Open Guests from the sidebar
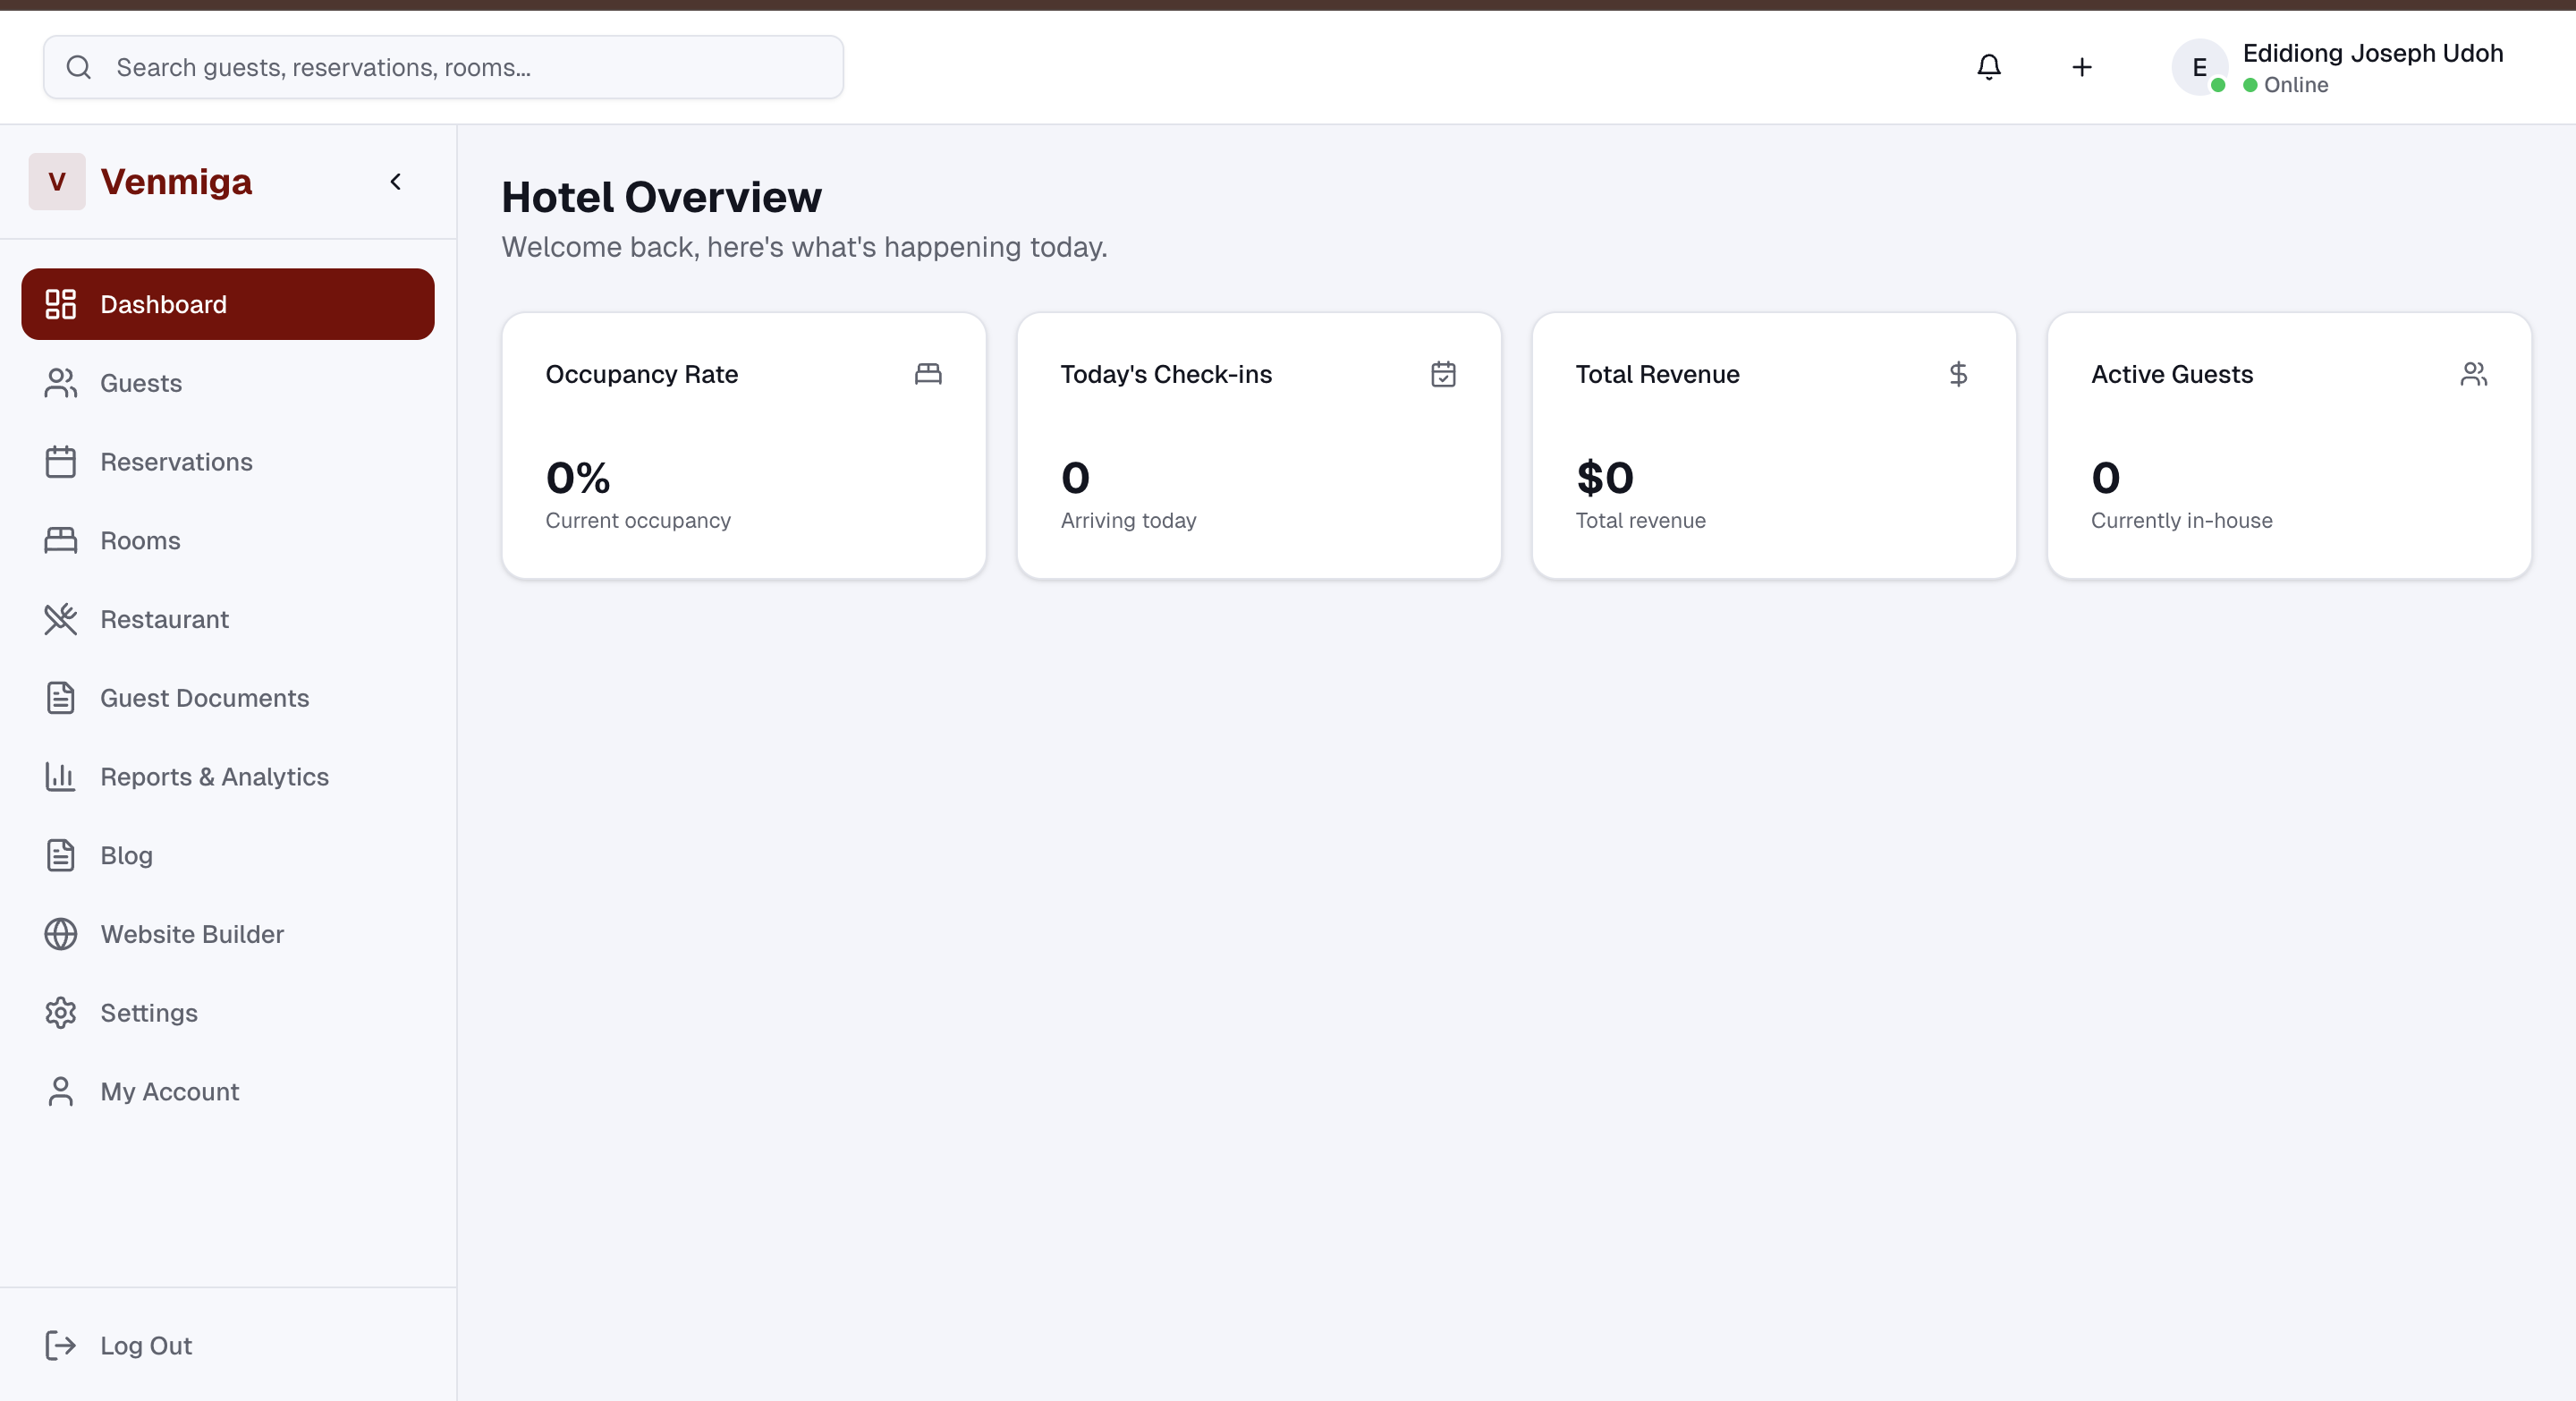 141,383
